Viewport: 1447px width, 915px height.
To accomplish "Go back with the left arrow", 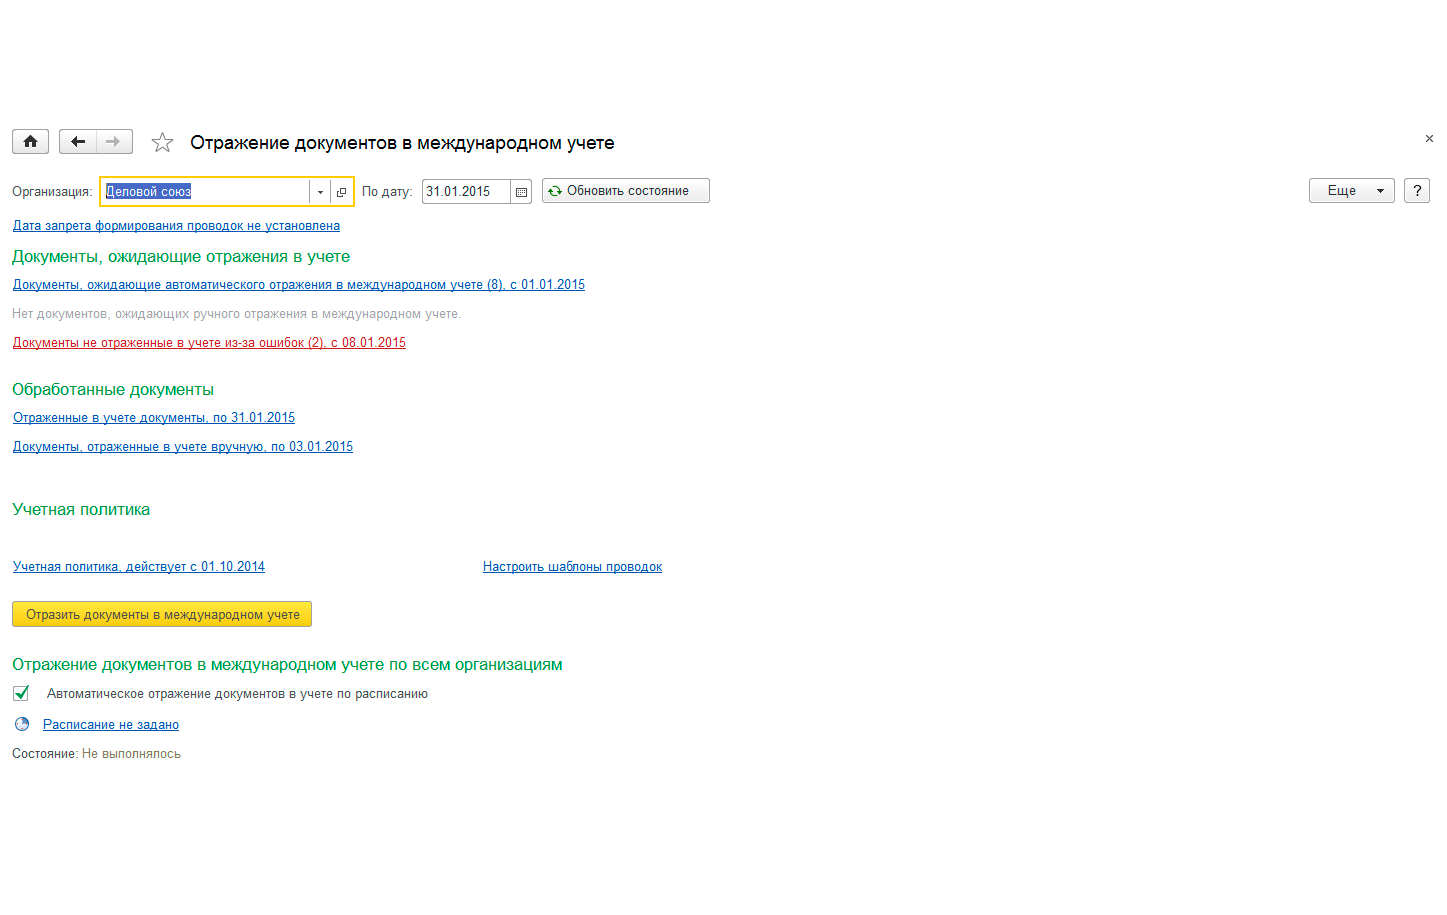I will tap(78, 142).
